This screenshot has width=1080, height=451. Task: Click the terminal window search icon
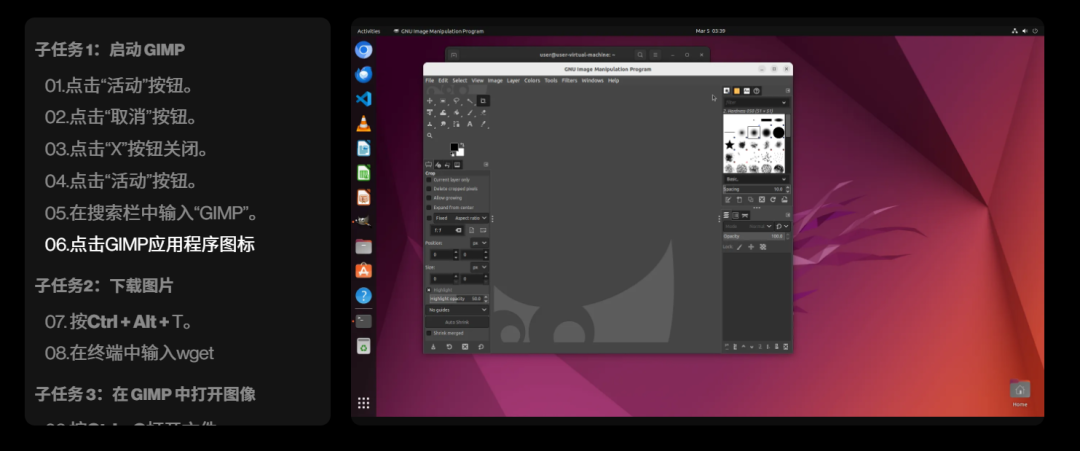pyautogui.click(x=640, y=54)
